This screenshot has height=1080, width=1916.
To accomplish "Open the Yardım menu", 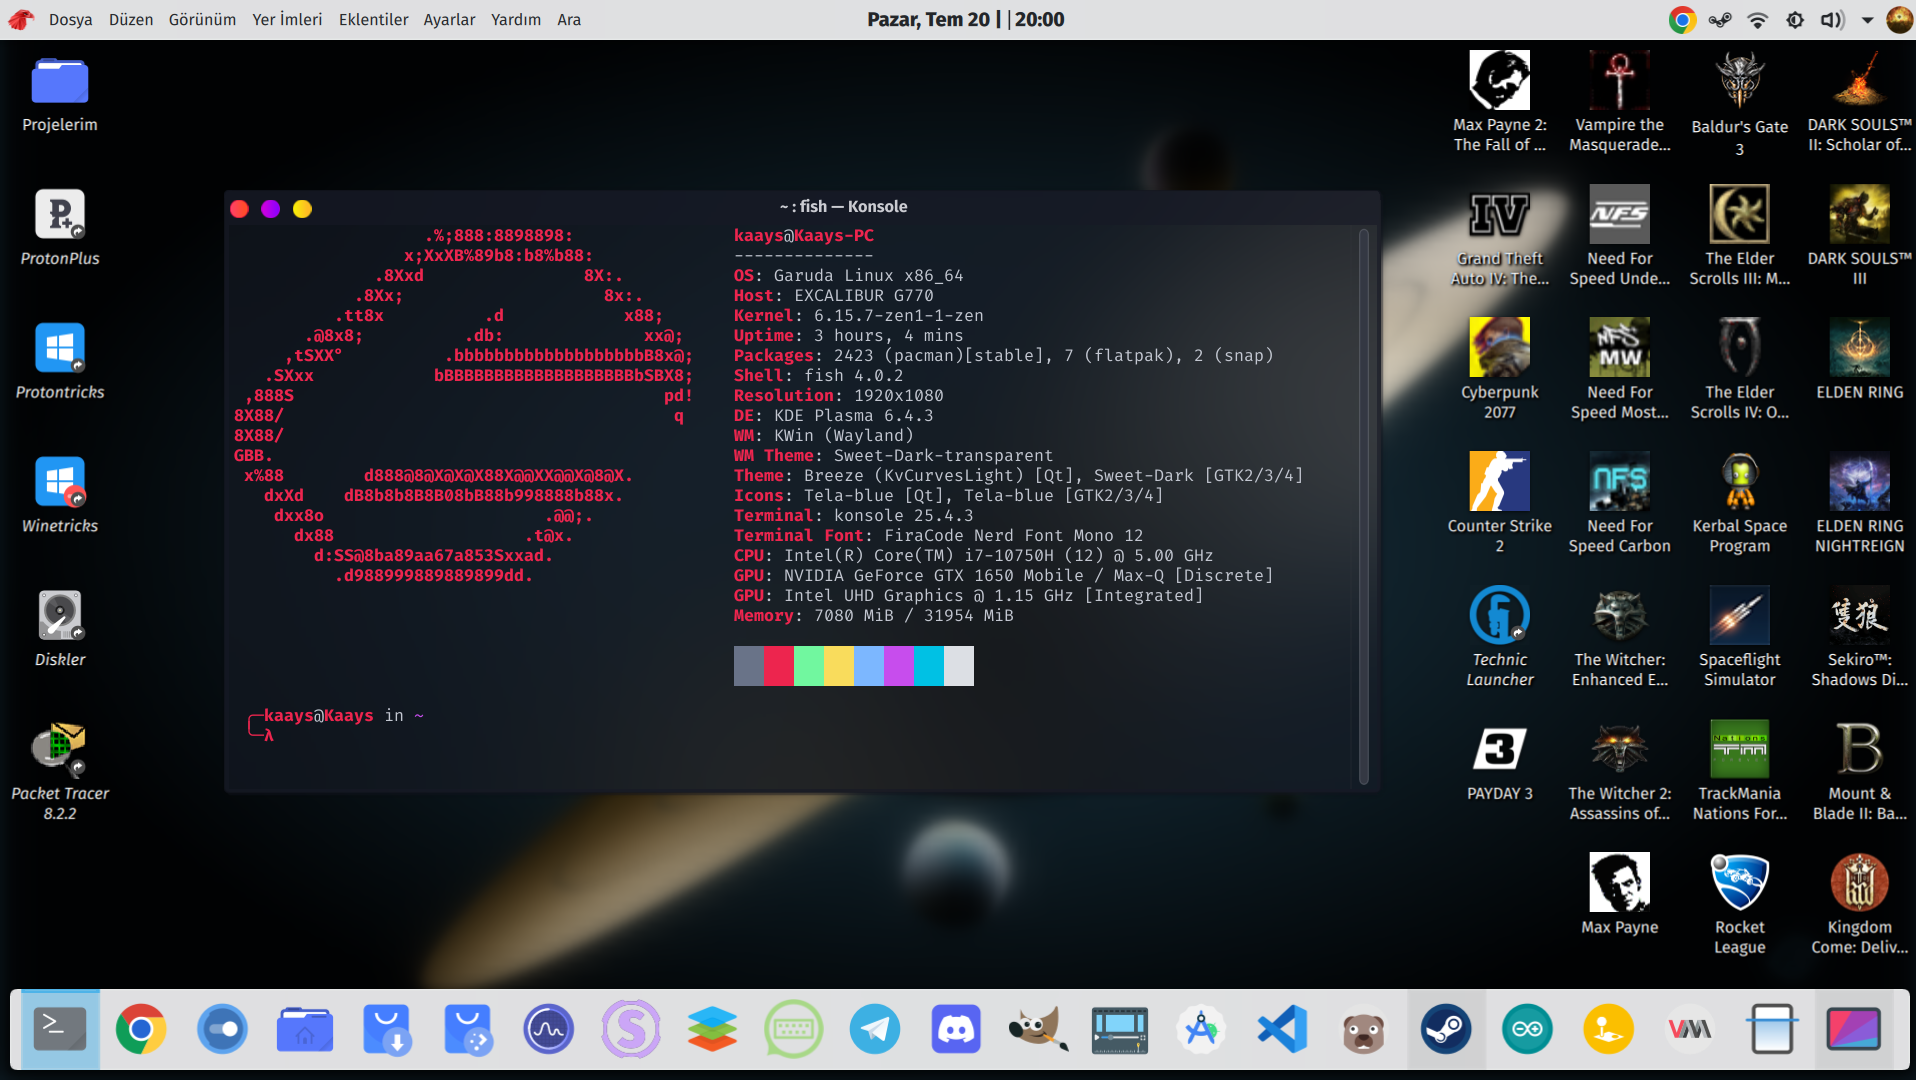I will (515, 20).
